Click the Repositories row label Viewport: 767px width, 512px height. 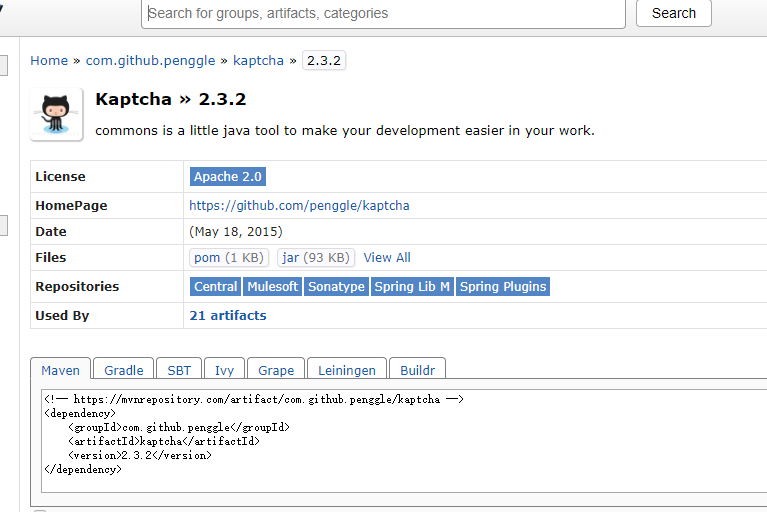(77, 287)
